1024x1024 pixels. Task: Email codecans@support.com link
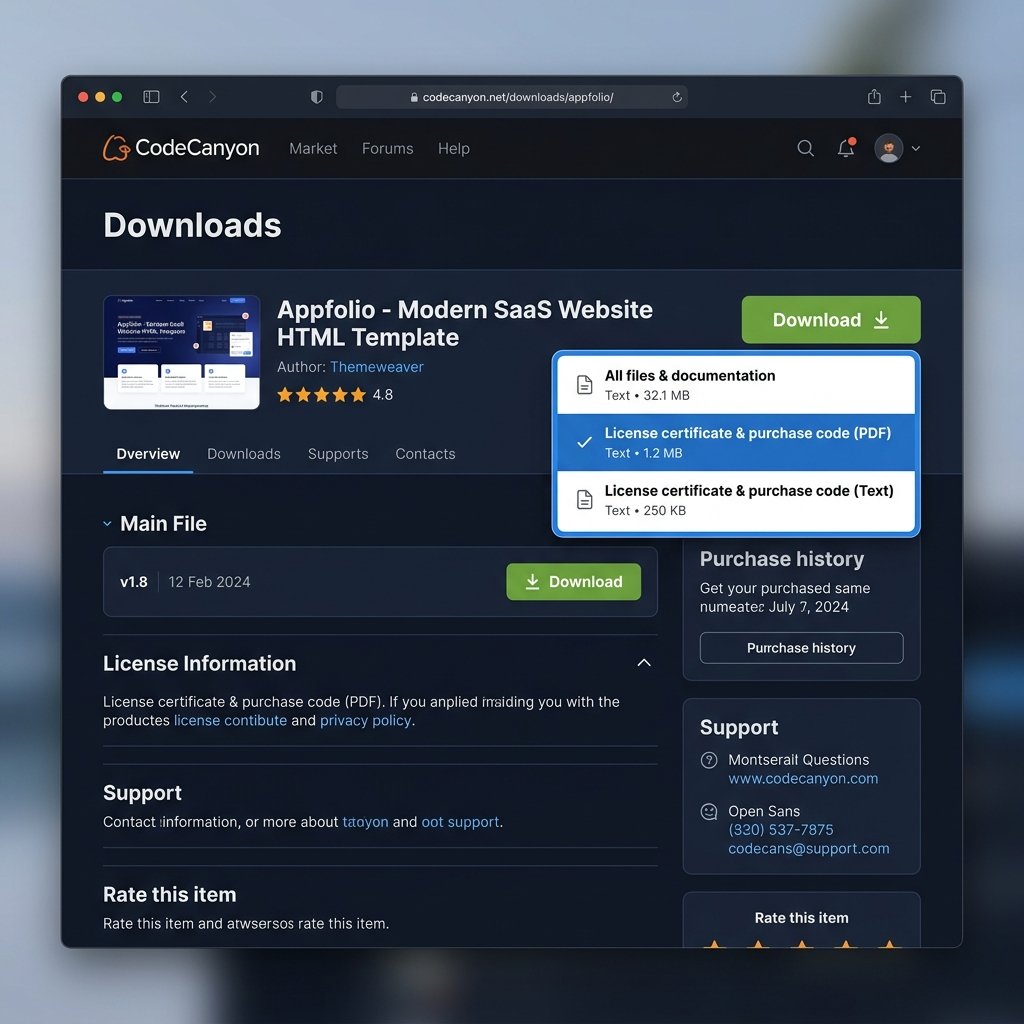click(808, 849)
